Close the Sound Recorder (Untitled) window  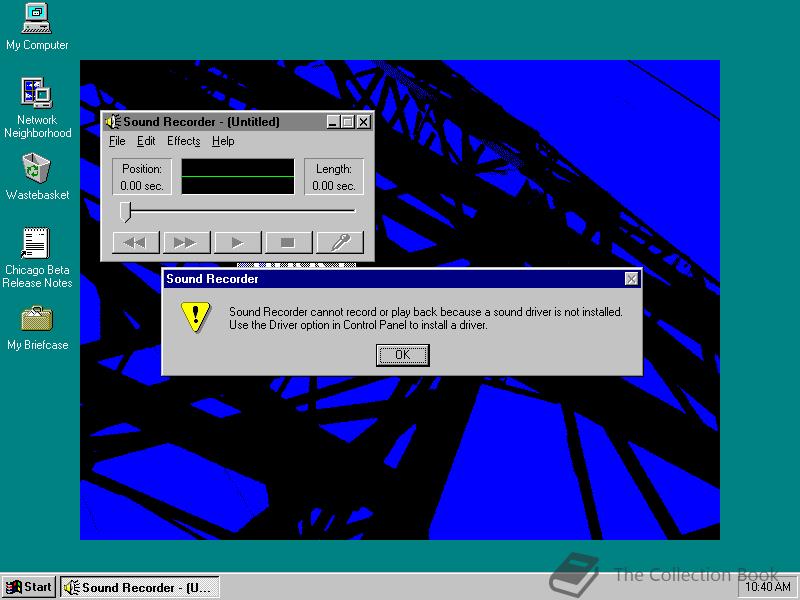click(x=363, y=122)
